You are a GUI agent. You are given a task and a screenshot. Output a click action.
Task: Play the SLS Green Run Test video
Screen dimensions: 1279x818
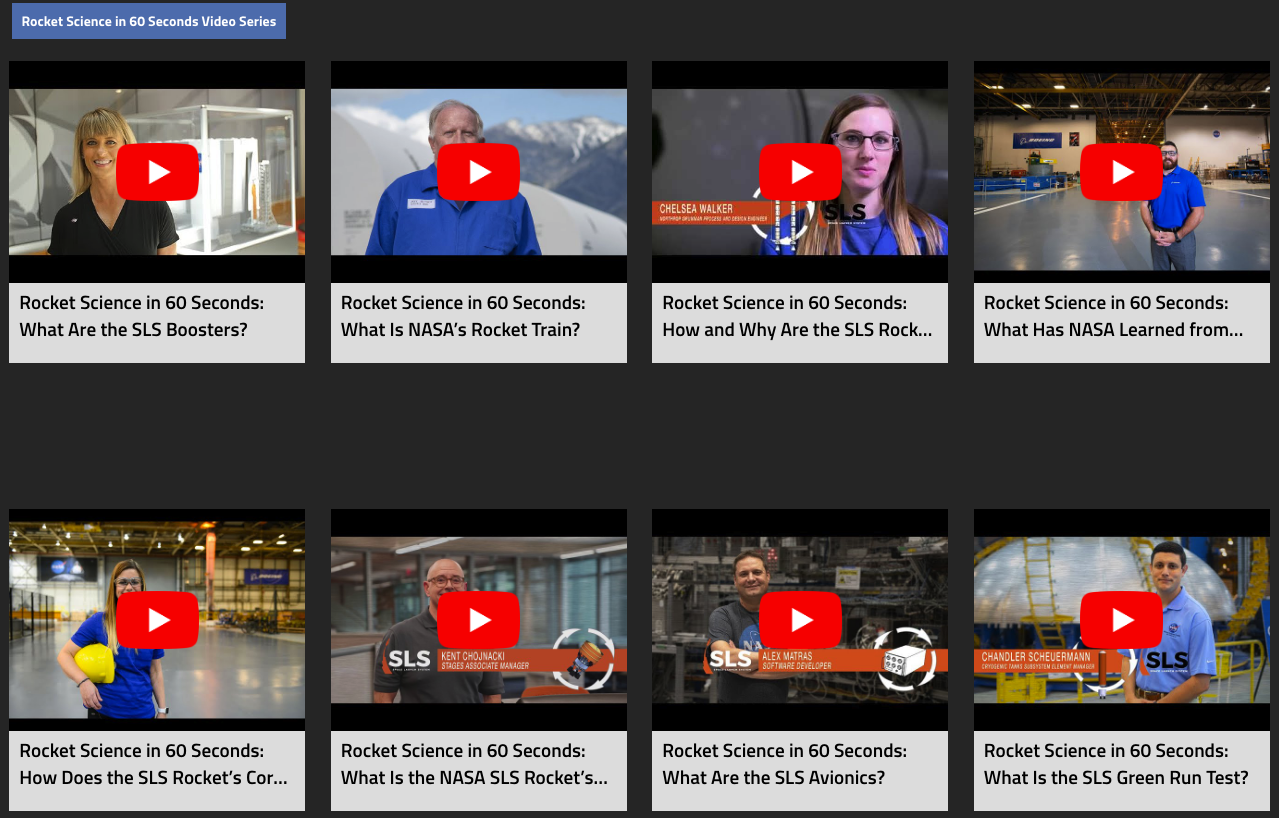click(x=1122, y=620)
